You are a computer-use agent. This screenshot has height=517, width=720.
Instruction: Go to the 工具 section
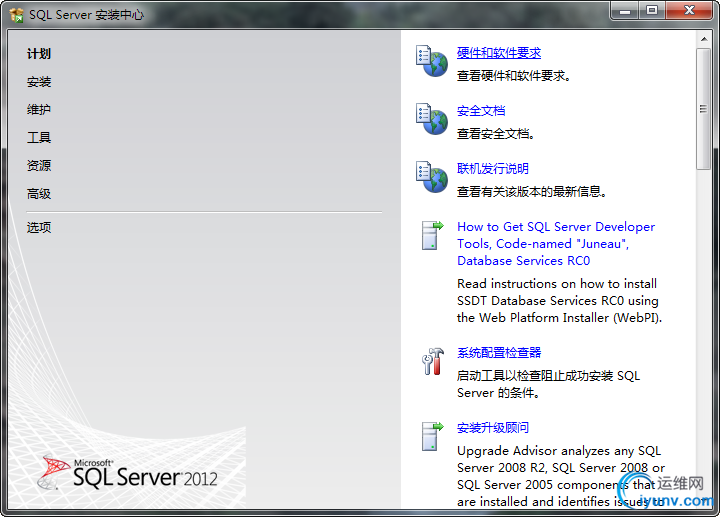[39, 138]
